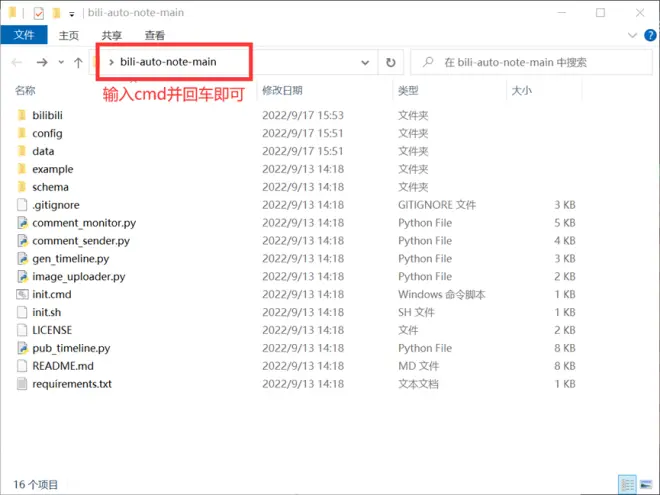This screenshot has width=660, height=495.
Task: Click the search box for bili-auto-note-main
Action: (x=531, y=62)
